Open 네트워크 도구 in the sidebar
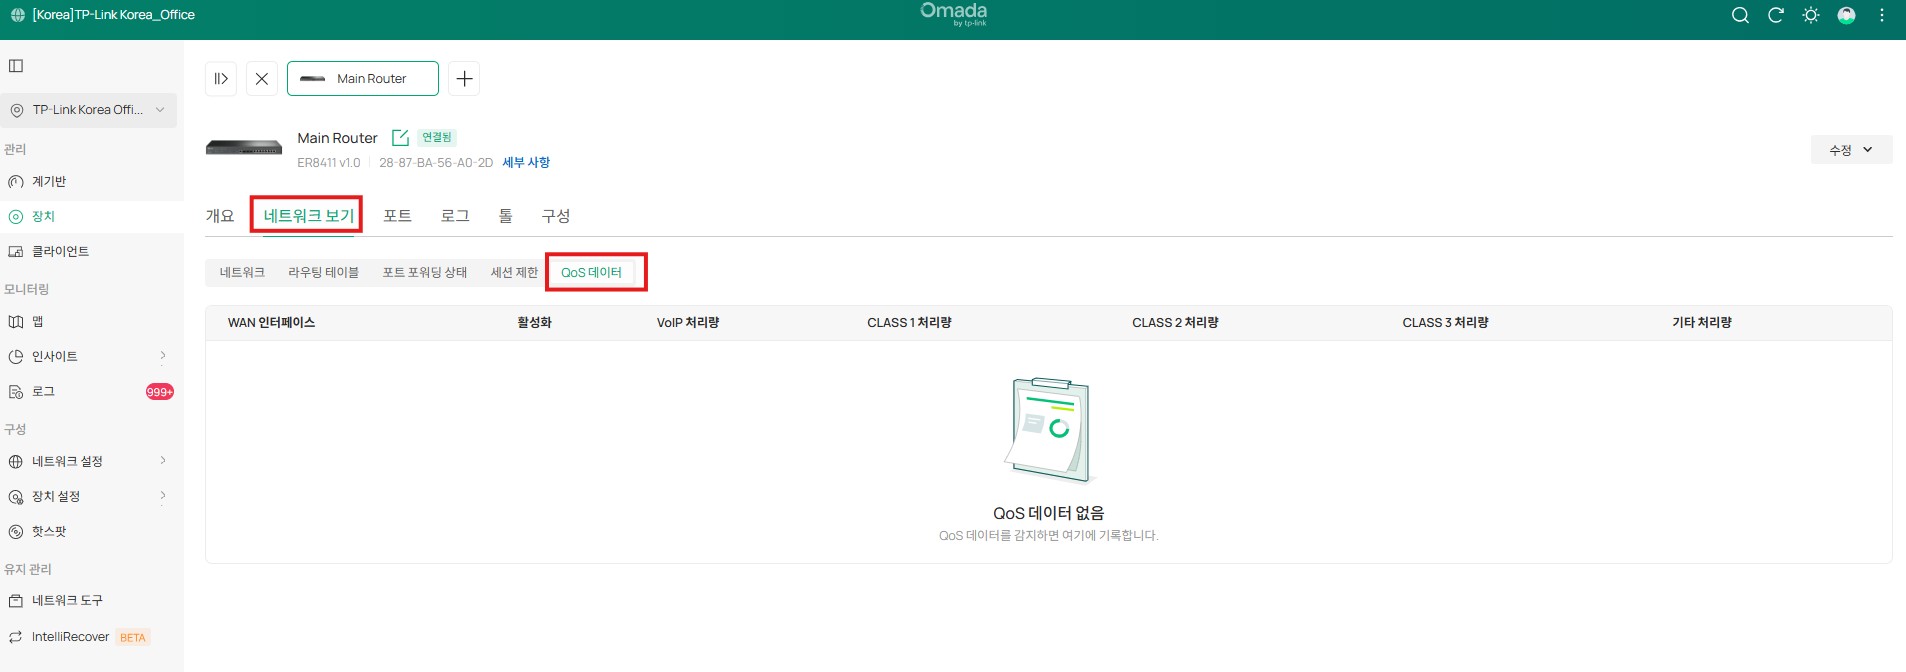 click(x=67, y=601)
